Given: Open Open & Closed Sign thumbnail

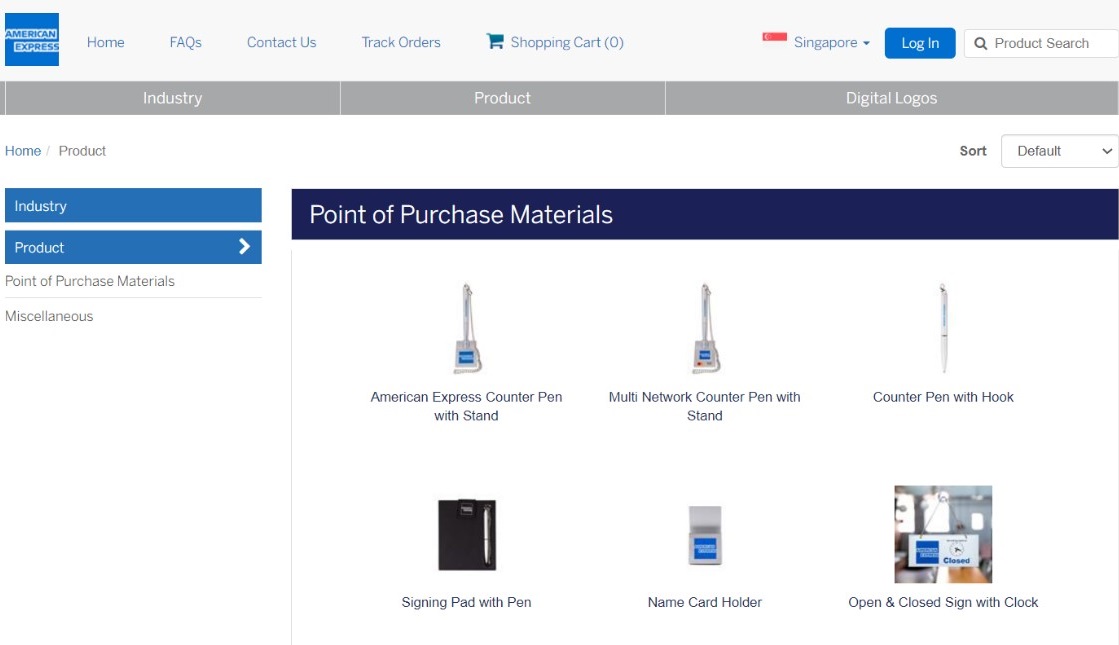Looking at the screenshot, I should tap(943, 534).
